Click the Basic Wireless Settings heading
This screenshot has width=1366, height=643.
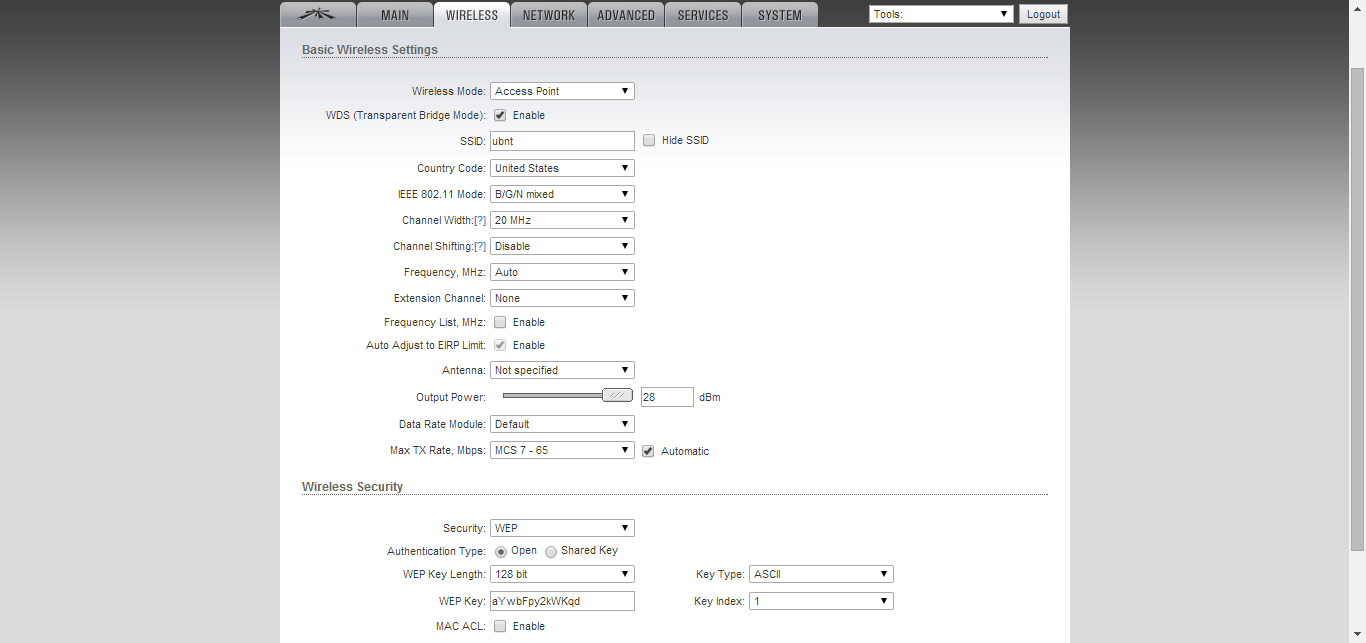370,49
